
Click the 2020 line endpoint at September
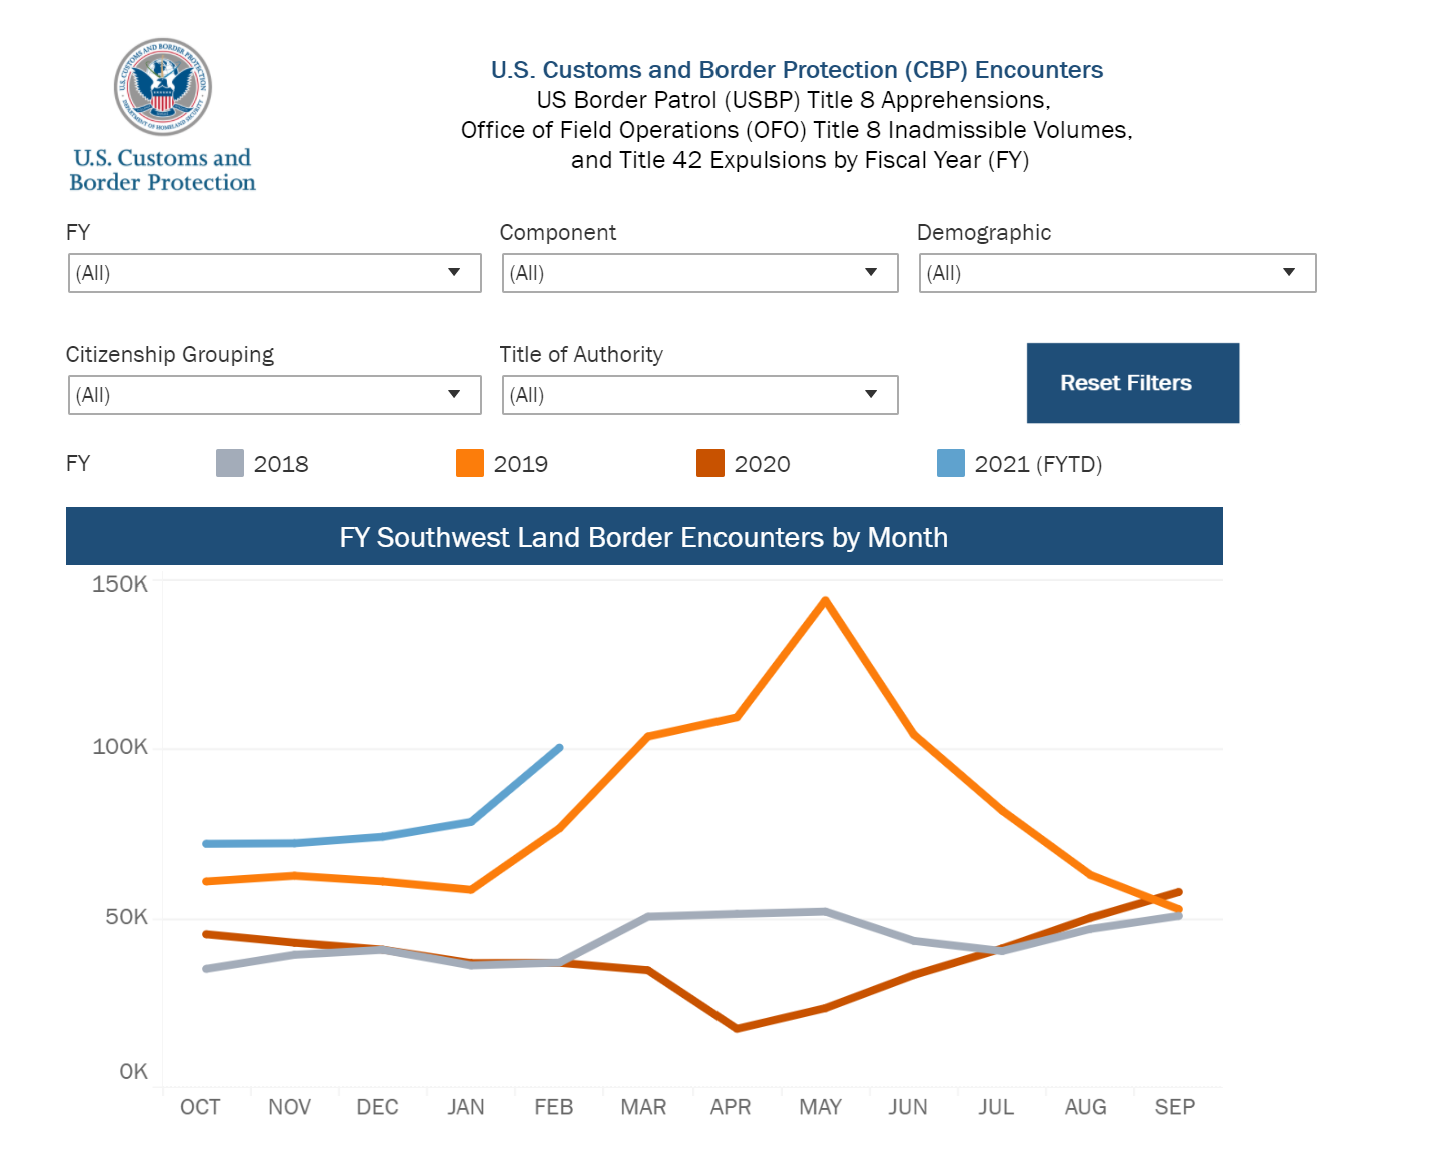pyautogui.click(x=1179, y=892)
